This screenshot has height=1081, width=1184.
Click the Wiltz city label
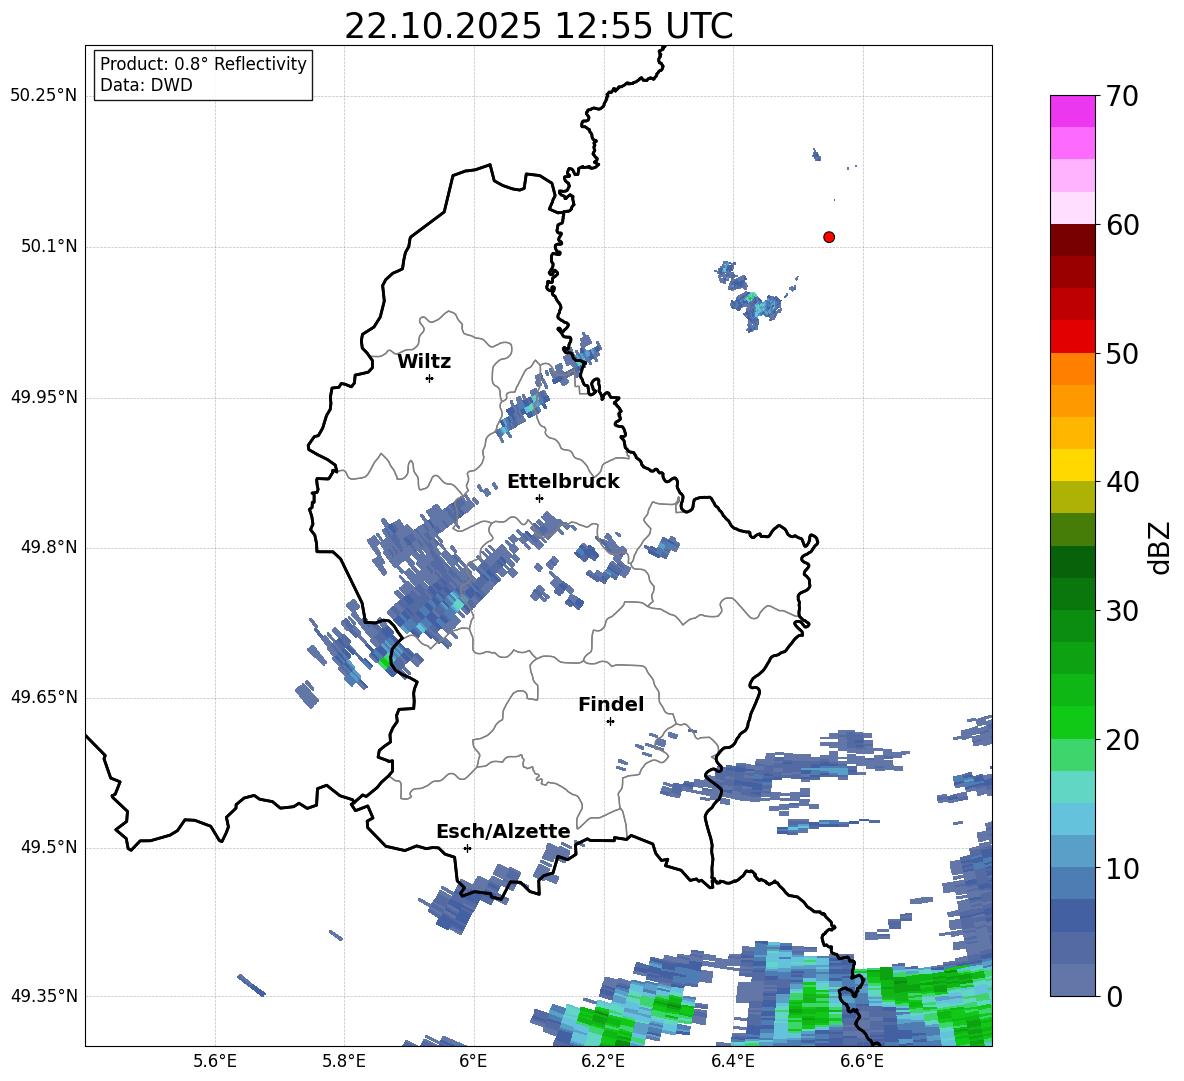tap(424, 362)
